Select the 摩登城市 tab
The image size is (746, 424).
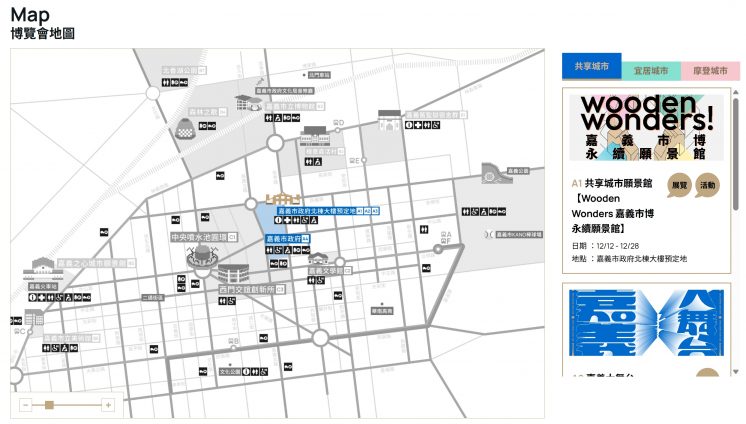(710, 72)
